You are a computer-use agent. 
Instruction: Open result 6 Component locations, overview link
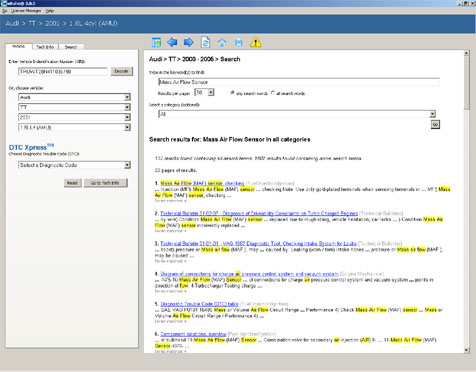point(193,334)
